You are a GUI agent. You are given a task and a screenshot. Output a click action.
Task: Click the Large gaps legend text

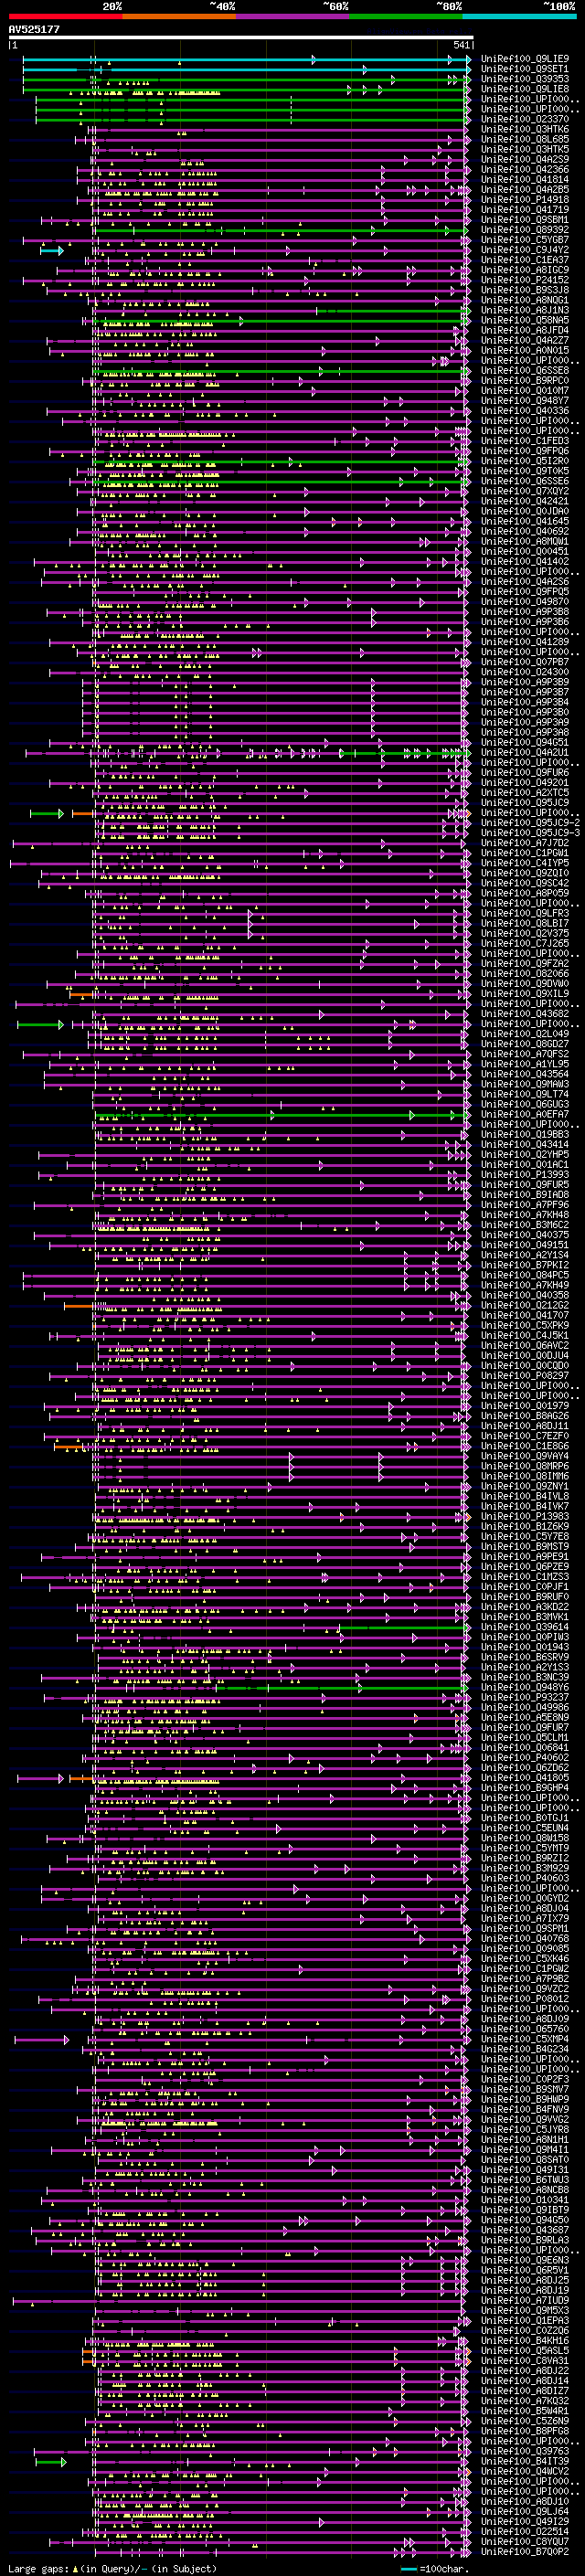click(x=112, y=2568)
